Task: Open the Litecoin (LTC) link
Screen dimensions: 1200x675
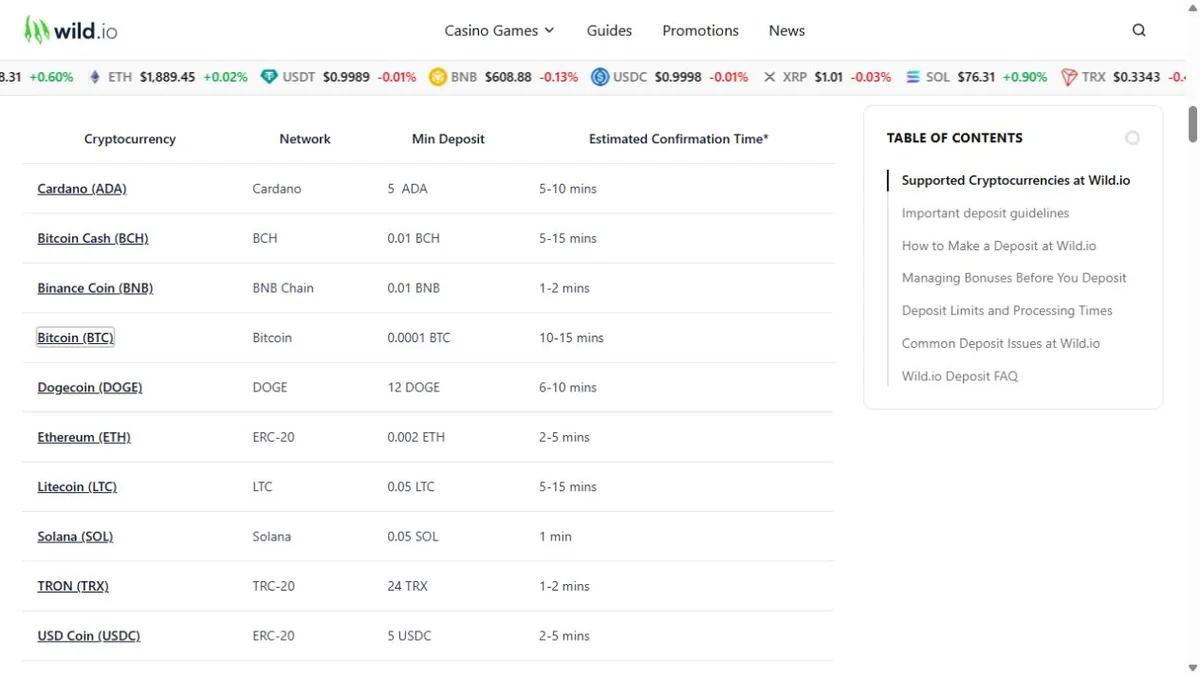Action: coord(77,487)
